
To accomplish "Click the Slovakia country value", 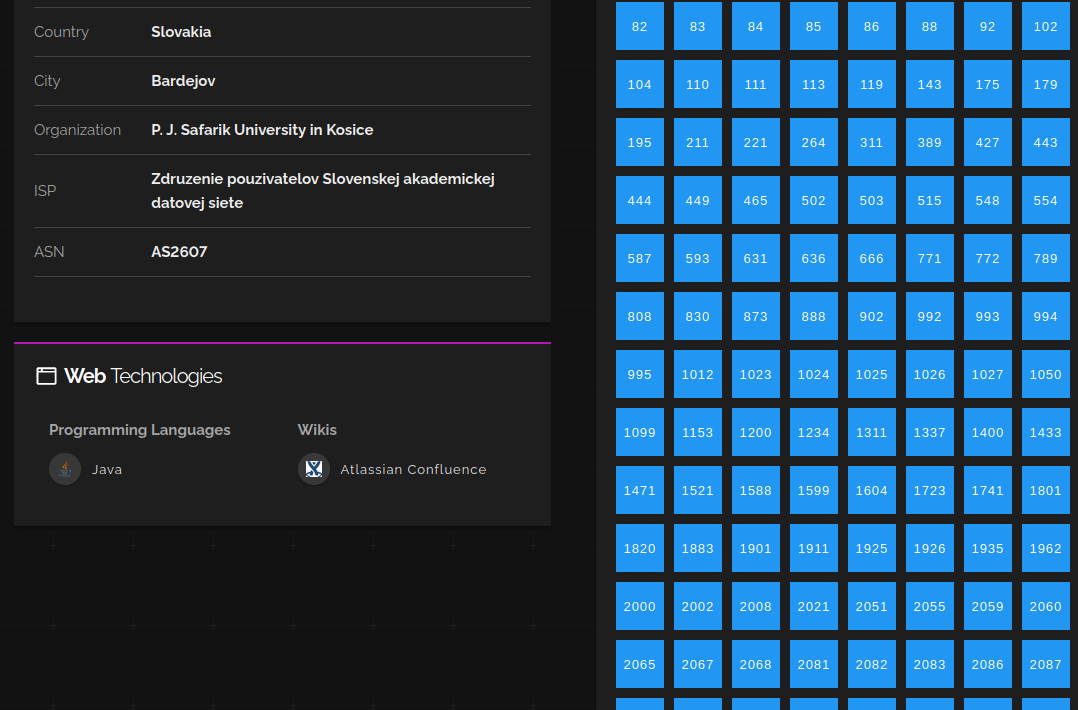I will (181, 32).
